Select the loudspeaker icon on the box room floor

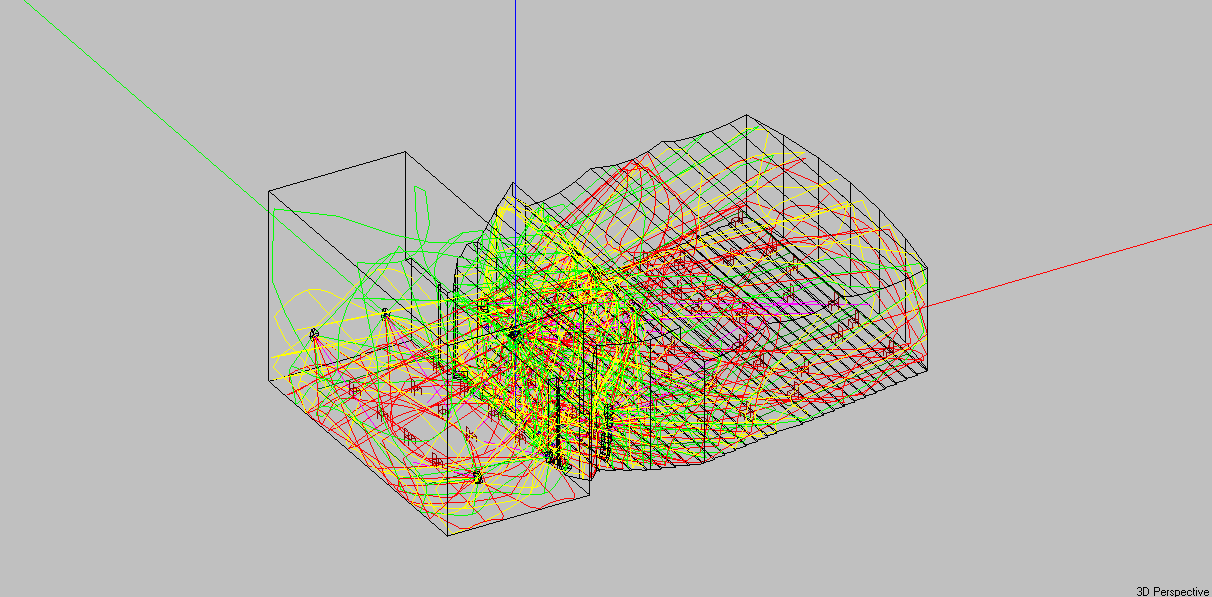pyautogui.click(x=479, y=476)
